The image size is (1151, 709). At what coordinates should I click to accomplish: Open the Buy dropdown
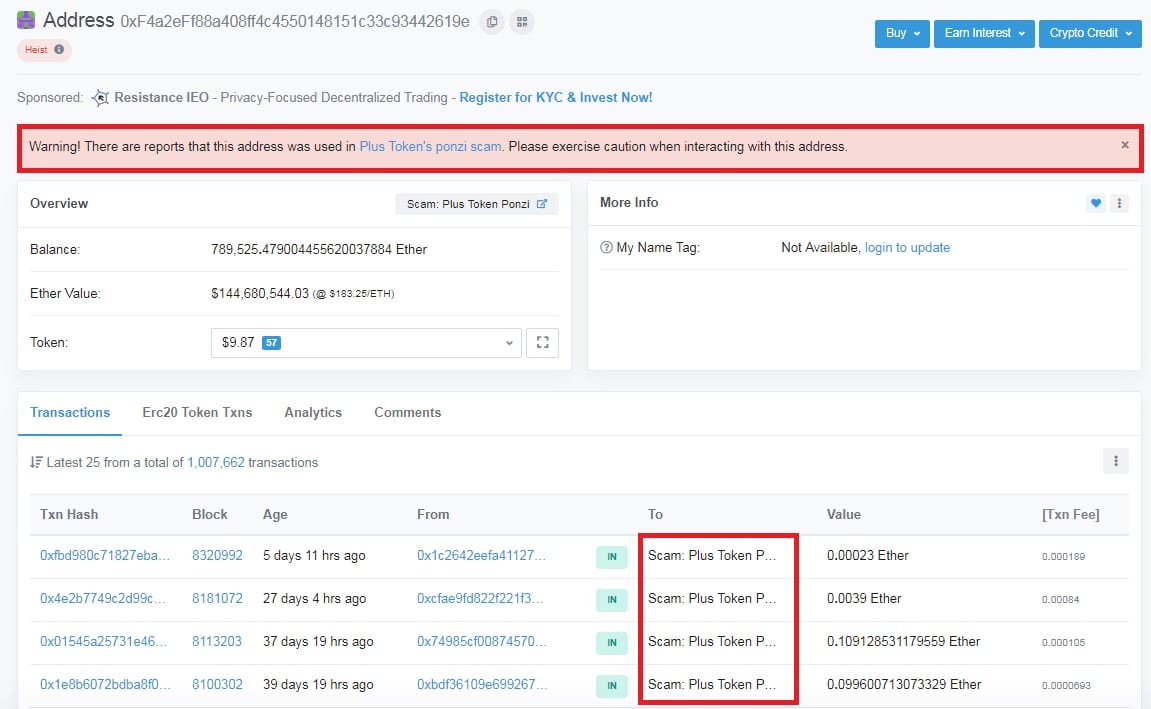coord(902,33)
